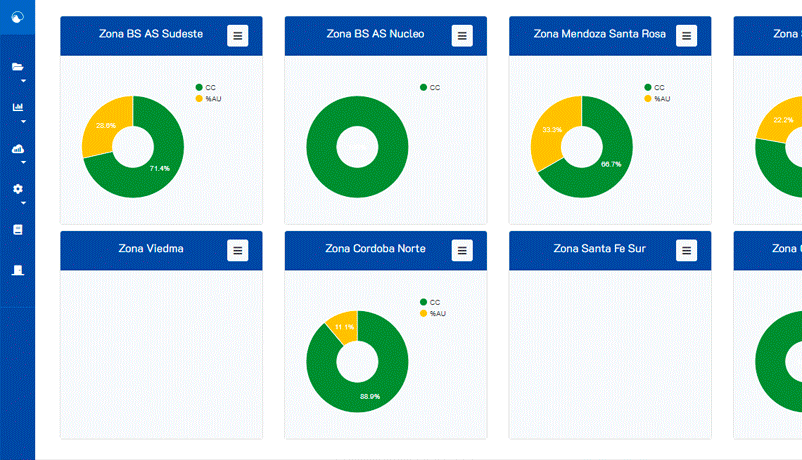
Task: Expand the arrow below the bar chart icon
Action: 23,122
